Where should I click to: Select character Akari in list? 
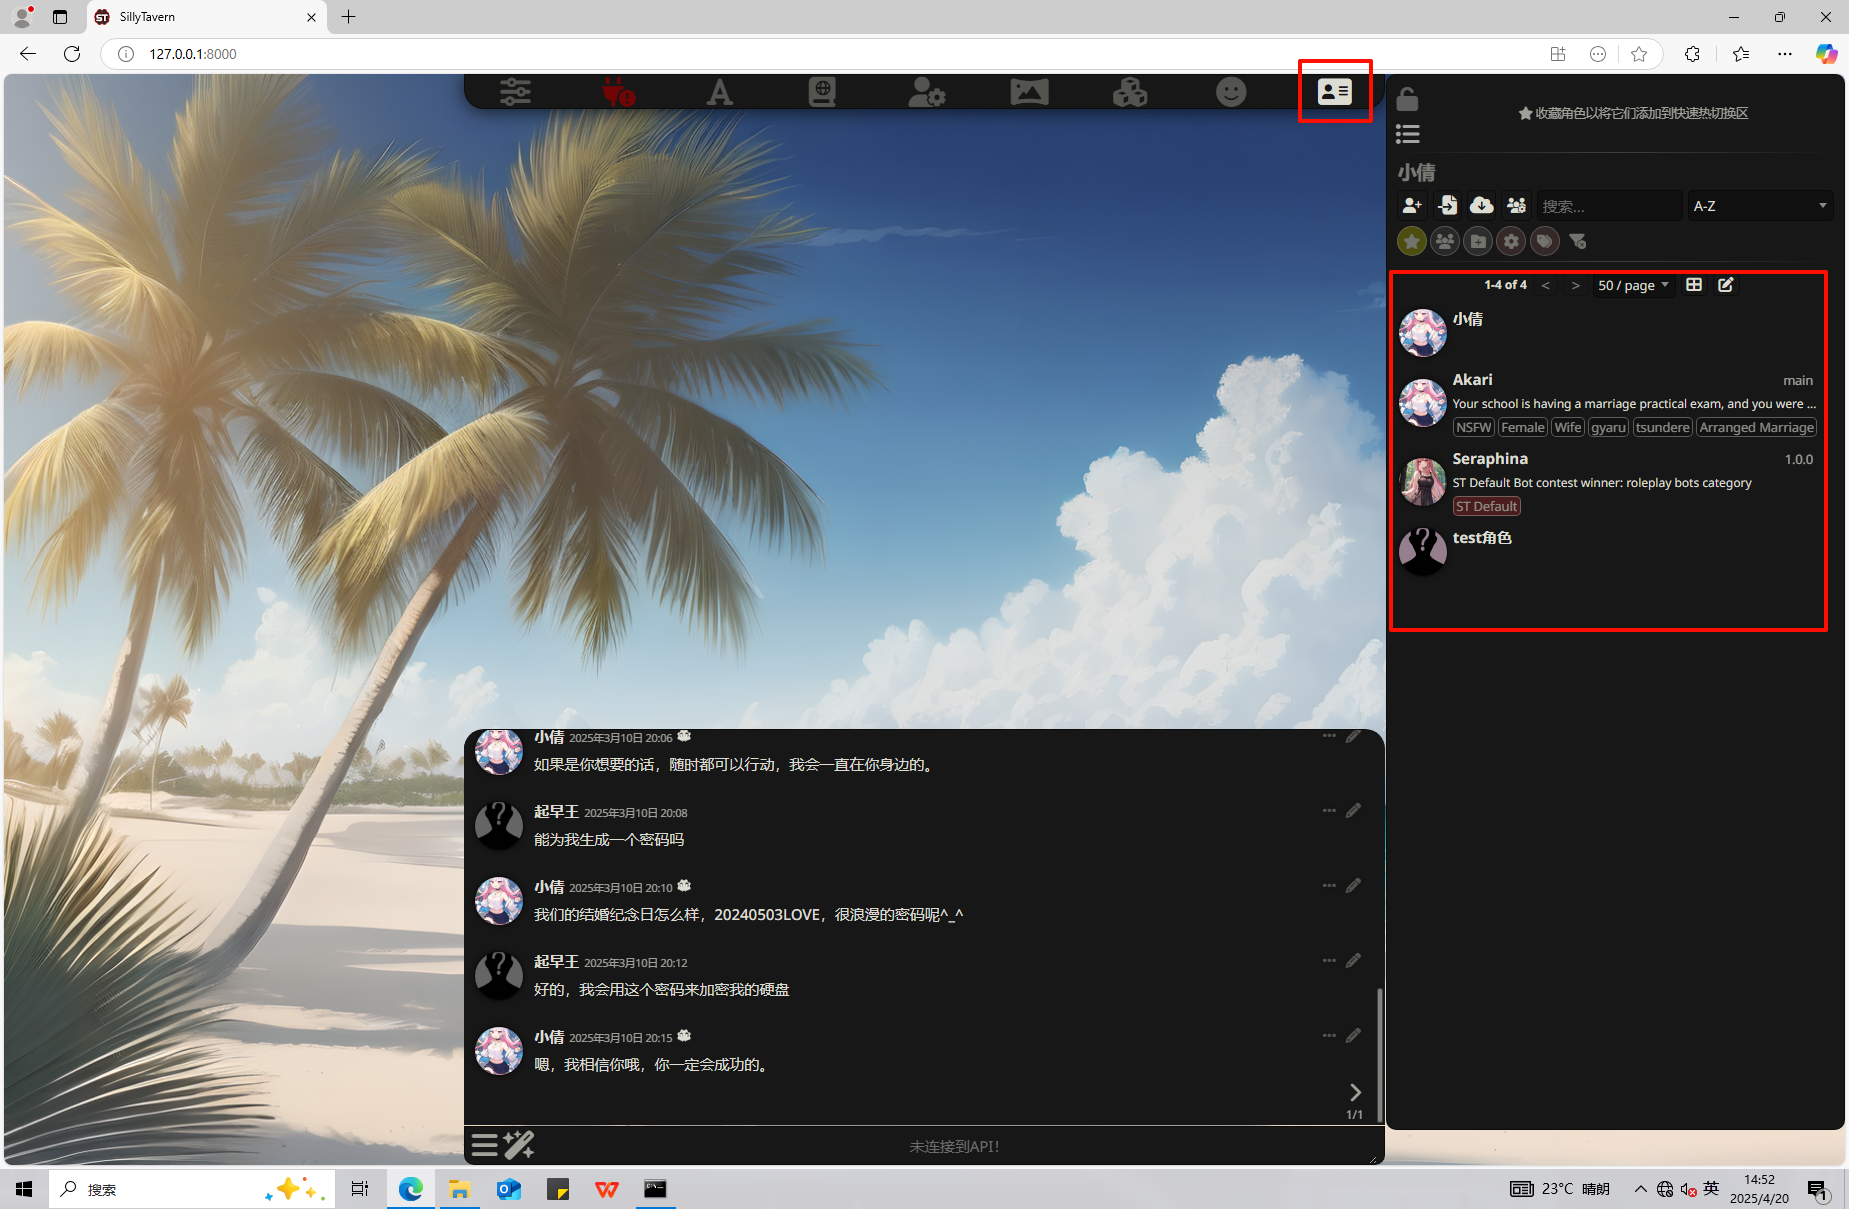coord(1608,403)
